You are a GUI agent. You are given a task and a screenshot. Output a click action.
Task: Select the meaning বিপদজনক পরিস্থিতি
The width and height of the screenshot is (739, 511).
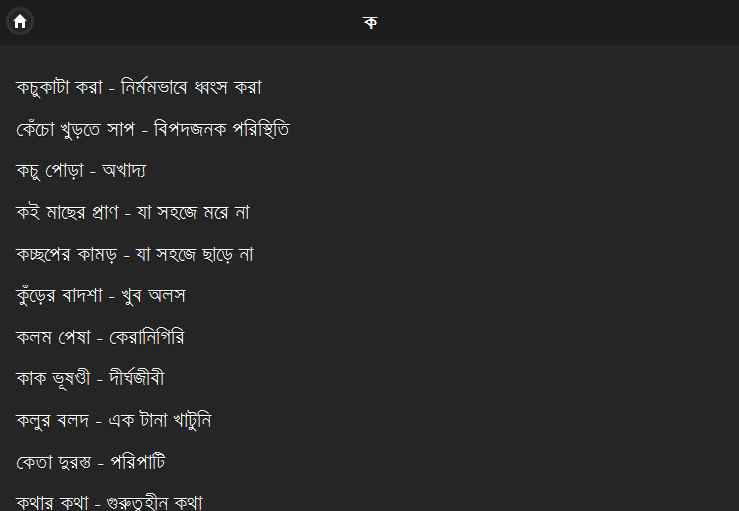pos(222,129)
